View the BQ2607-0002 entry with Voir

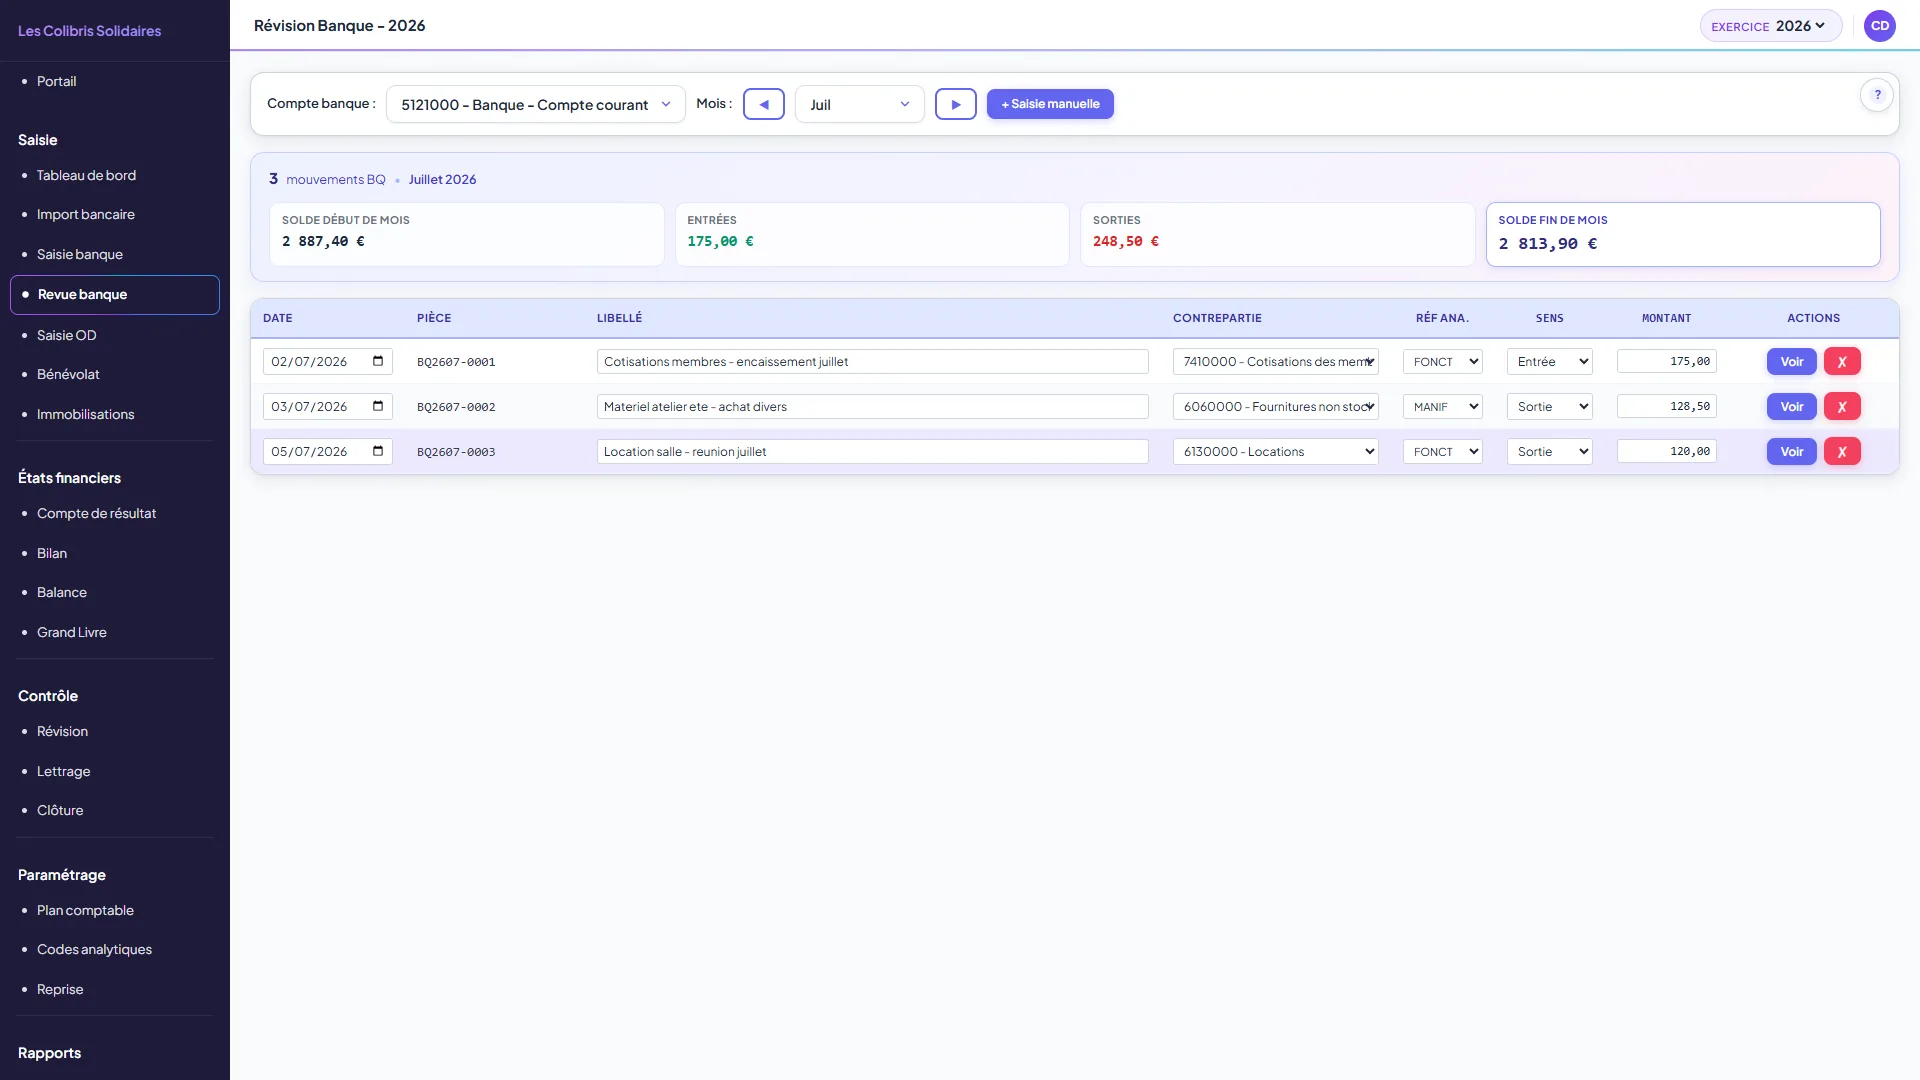click(1791, 407)
